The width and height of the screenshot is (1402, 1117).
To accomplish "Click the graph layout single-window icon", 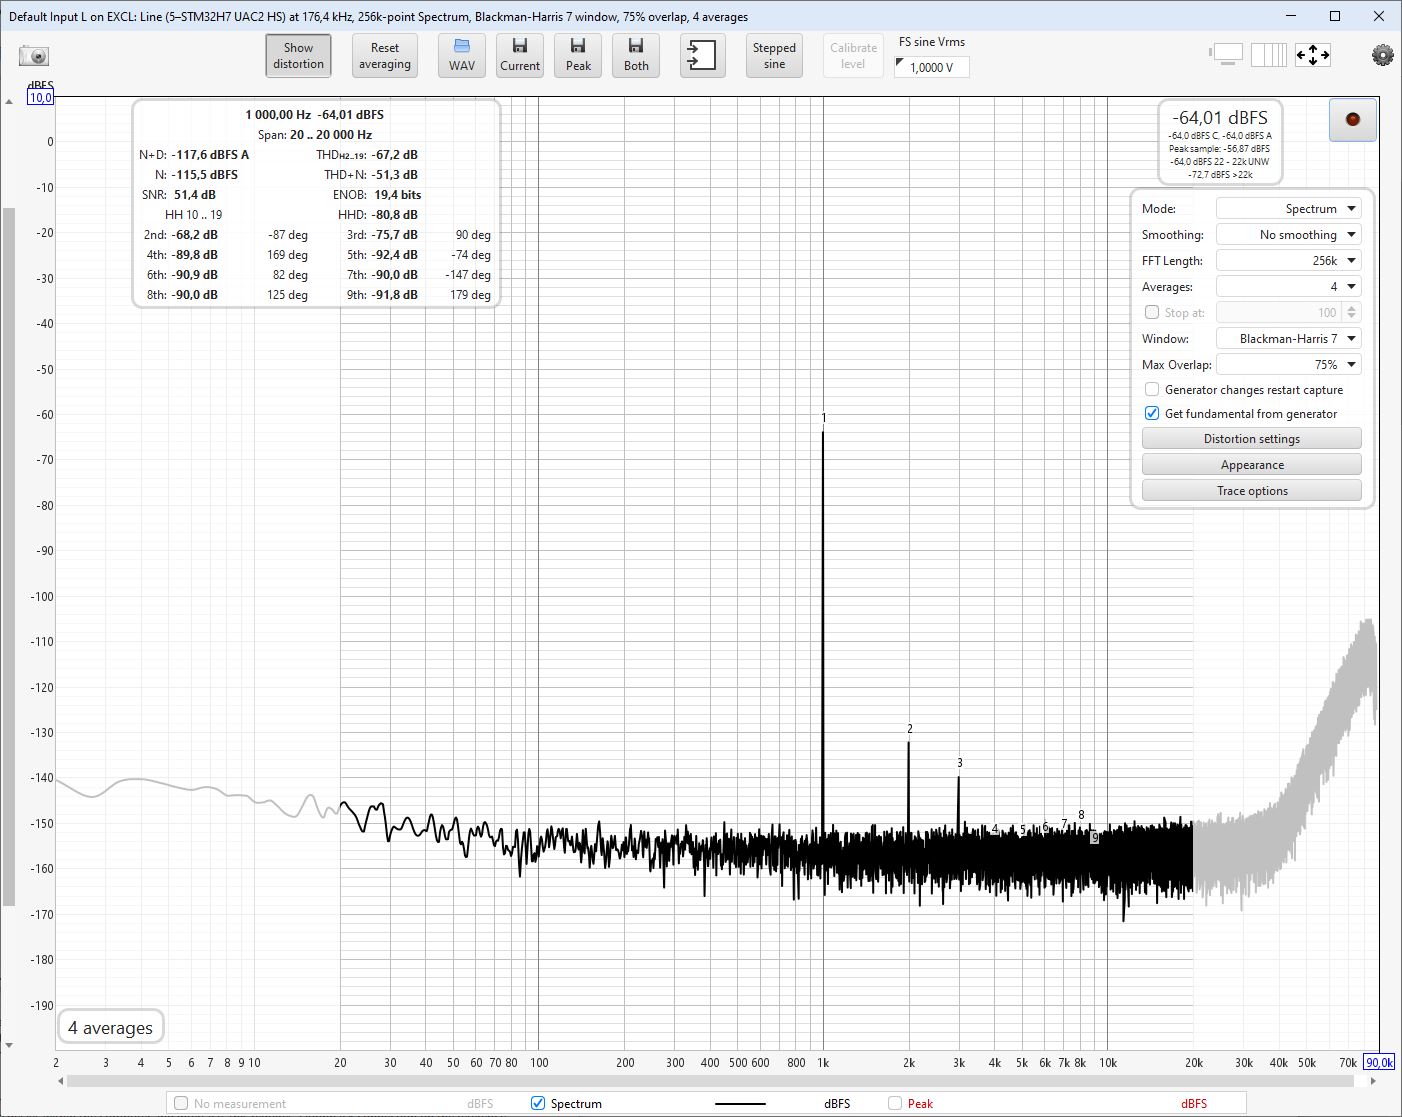I will (1226, 54).
